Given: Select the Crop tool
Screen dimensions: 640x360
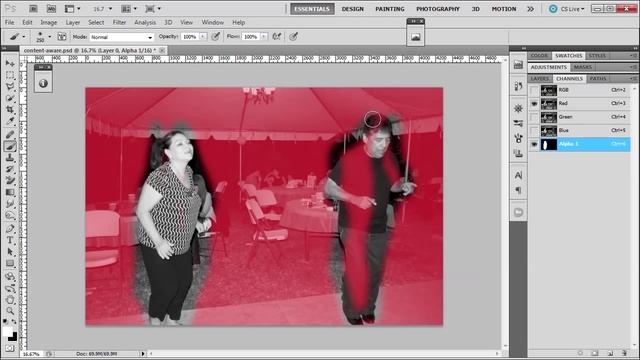Looking at the screenshot, I should click(10, 110).
